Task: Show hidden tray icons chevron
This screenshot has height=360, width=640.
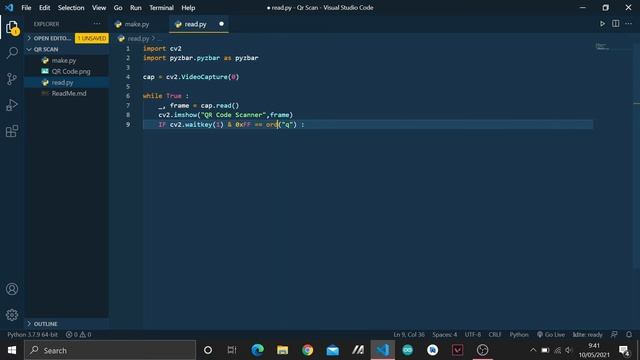Action: point(533,350)
